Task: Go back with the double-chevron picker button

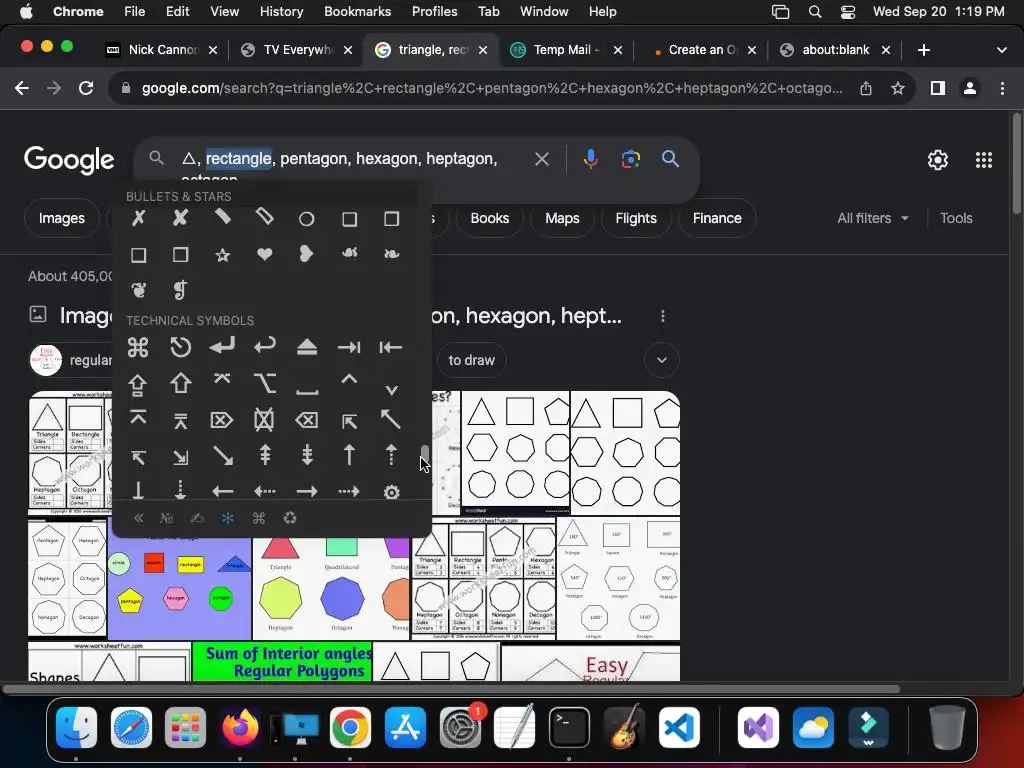Action: point(138,518)
